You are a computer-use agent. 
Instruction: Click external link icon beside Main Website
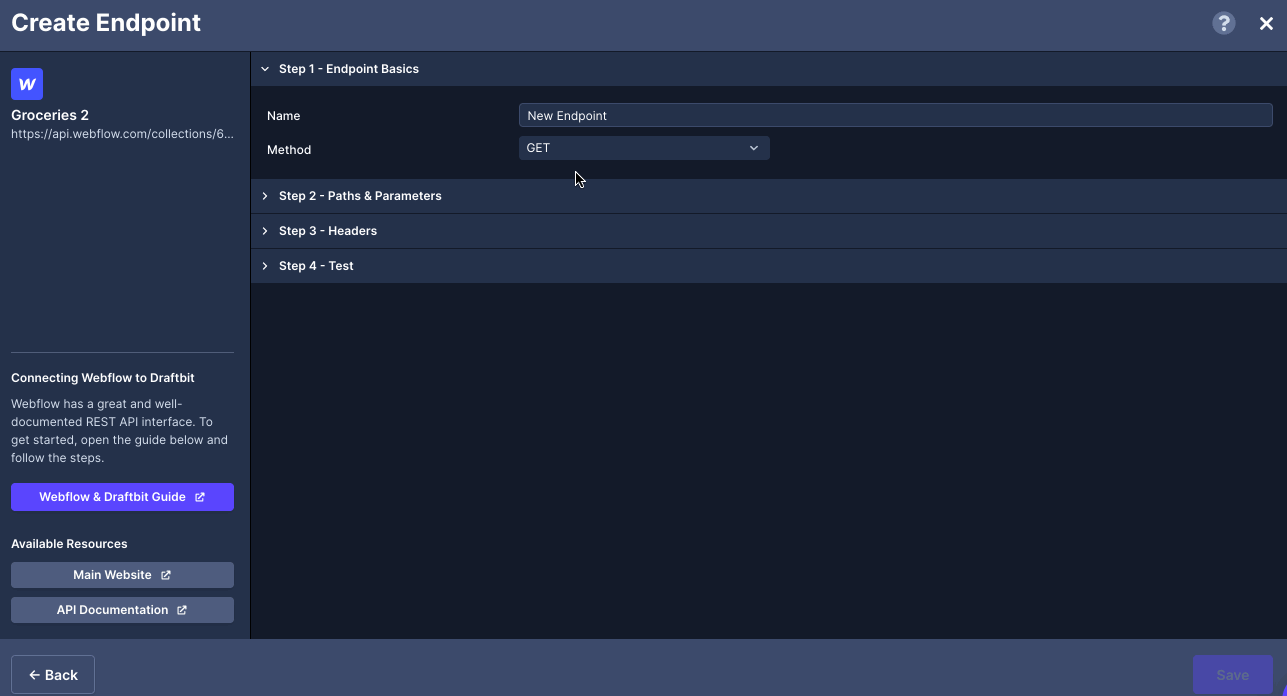[166, 575]
